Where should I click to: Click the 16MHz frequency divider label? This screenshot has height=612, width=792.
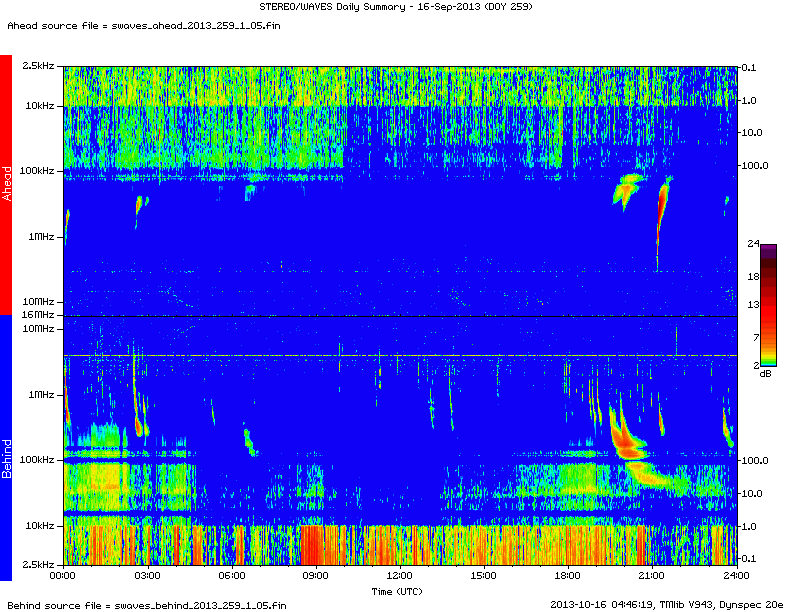[x=39, y=315]
